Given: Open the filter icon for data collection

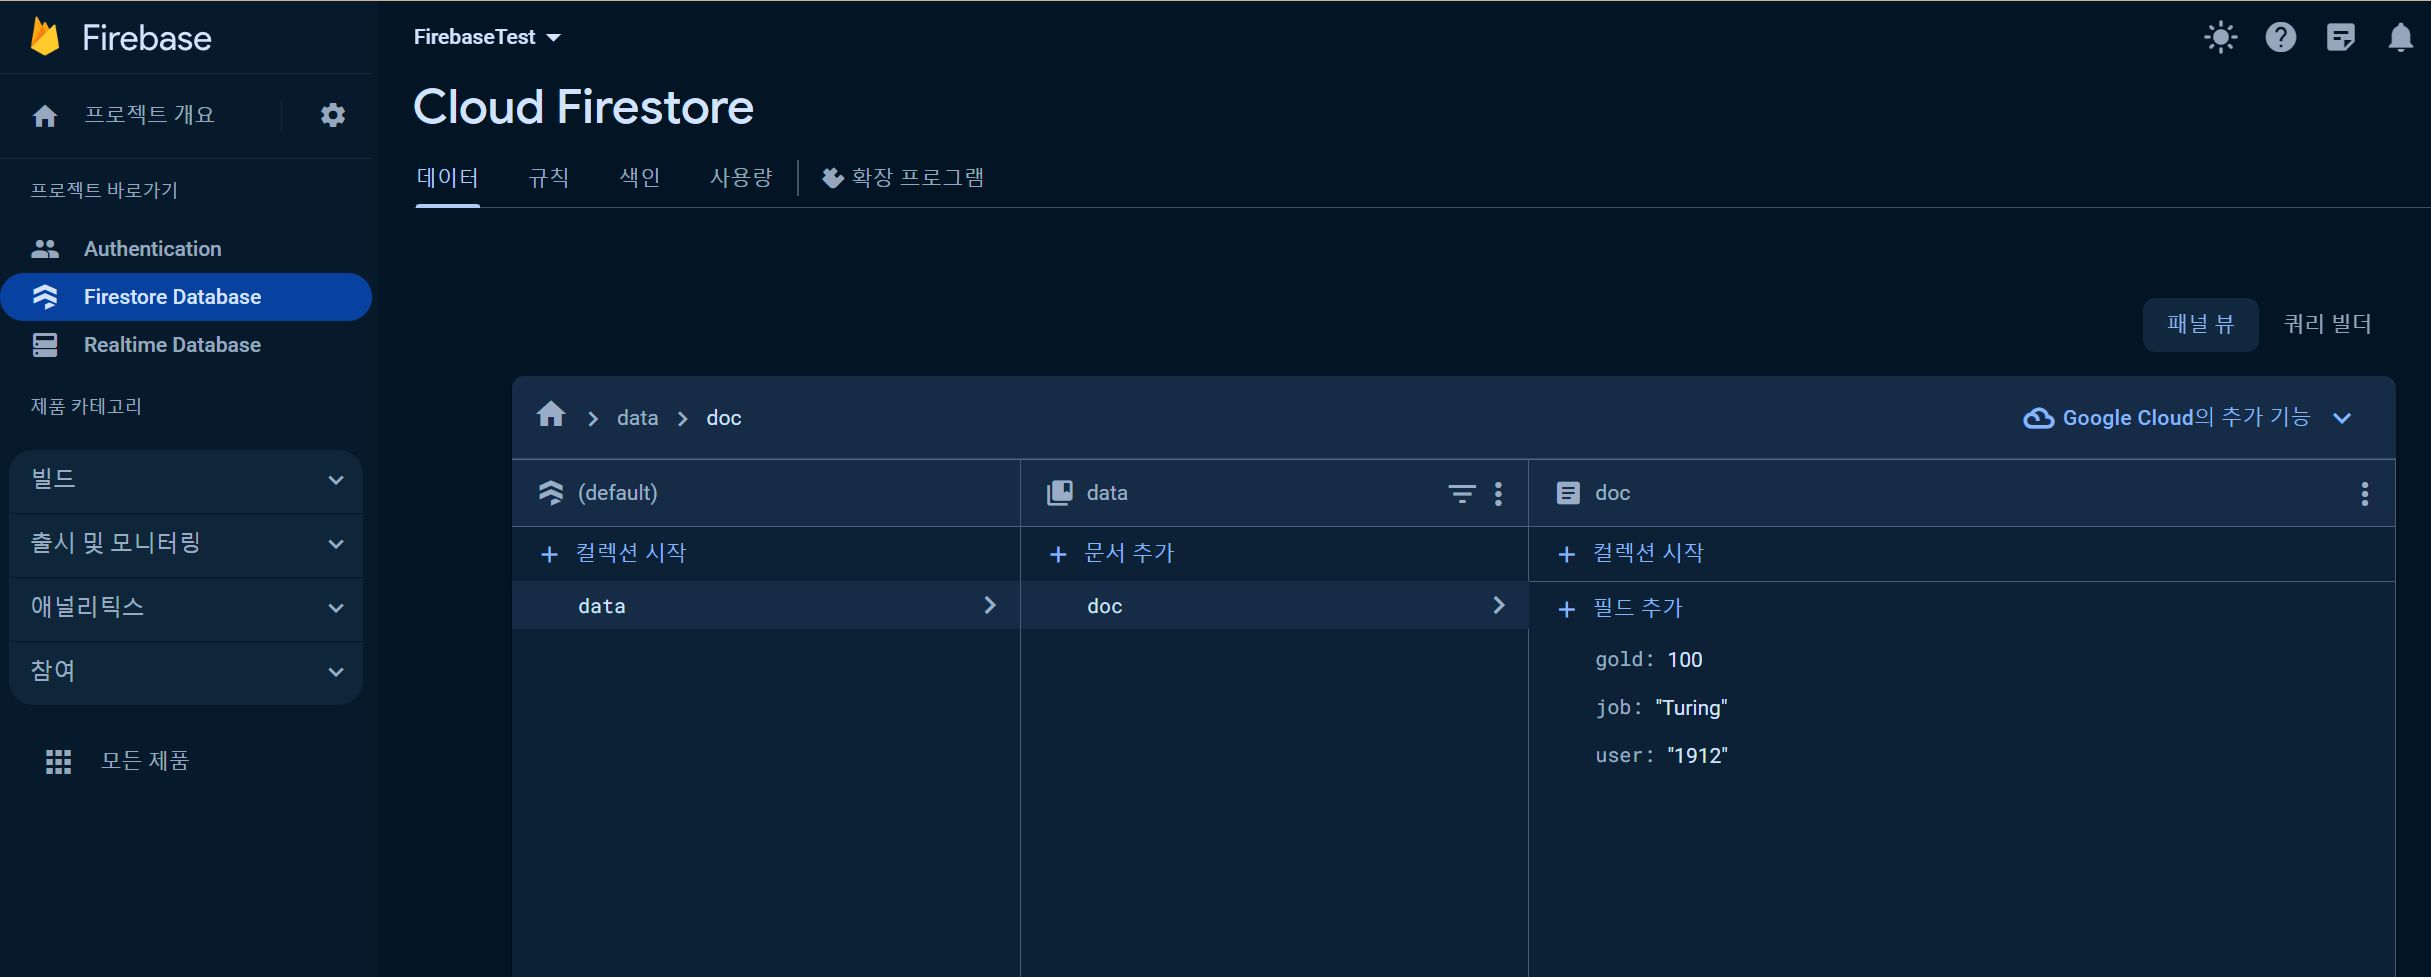Looking at the screenshot, I should [1462, 493].
